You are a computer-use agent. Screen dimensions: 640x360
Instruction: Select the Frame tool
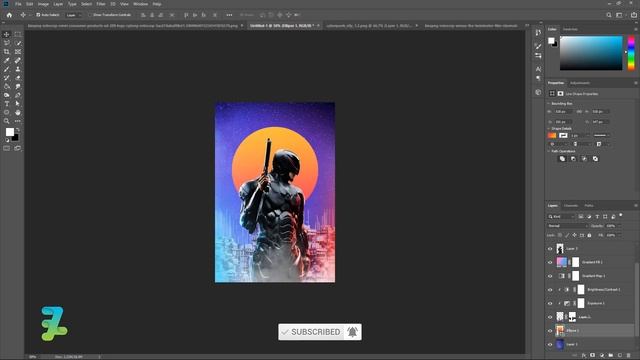[x=18, y=52]
